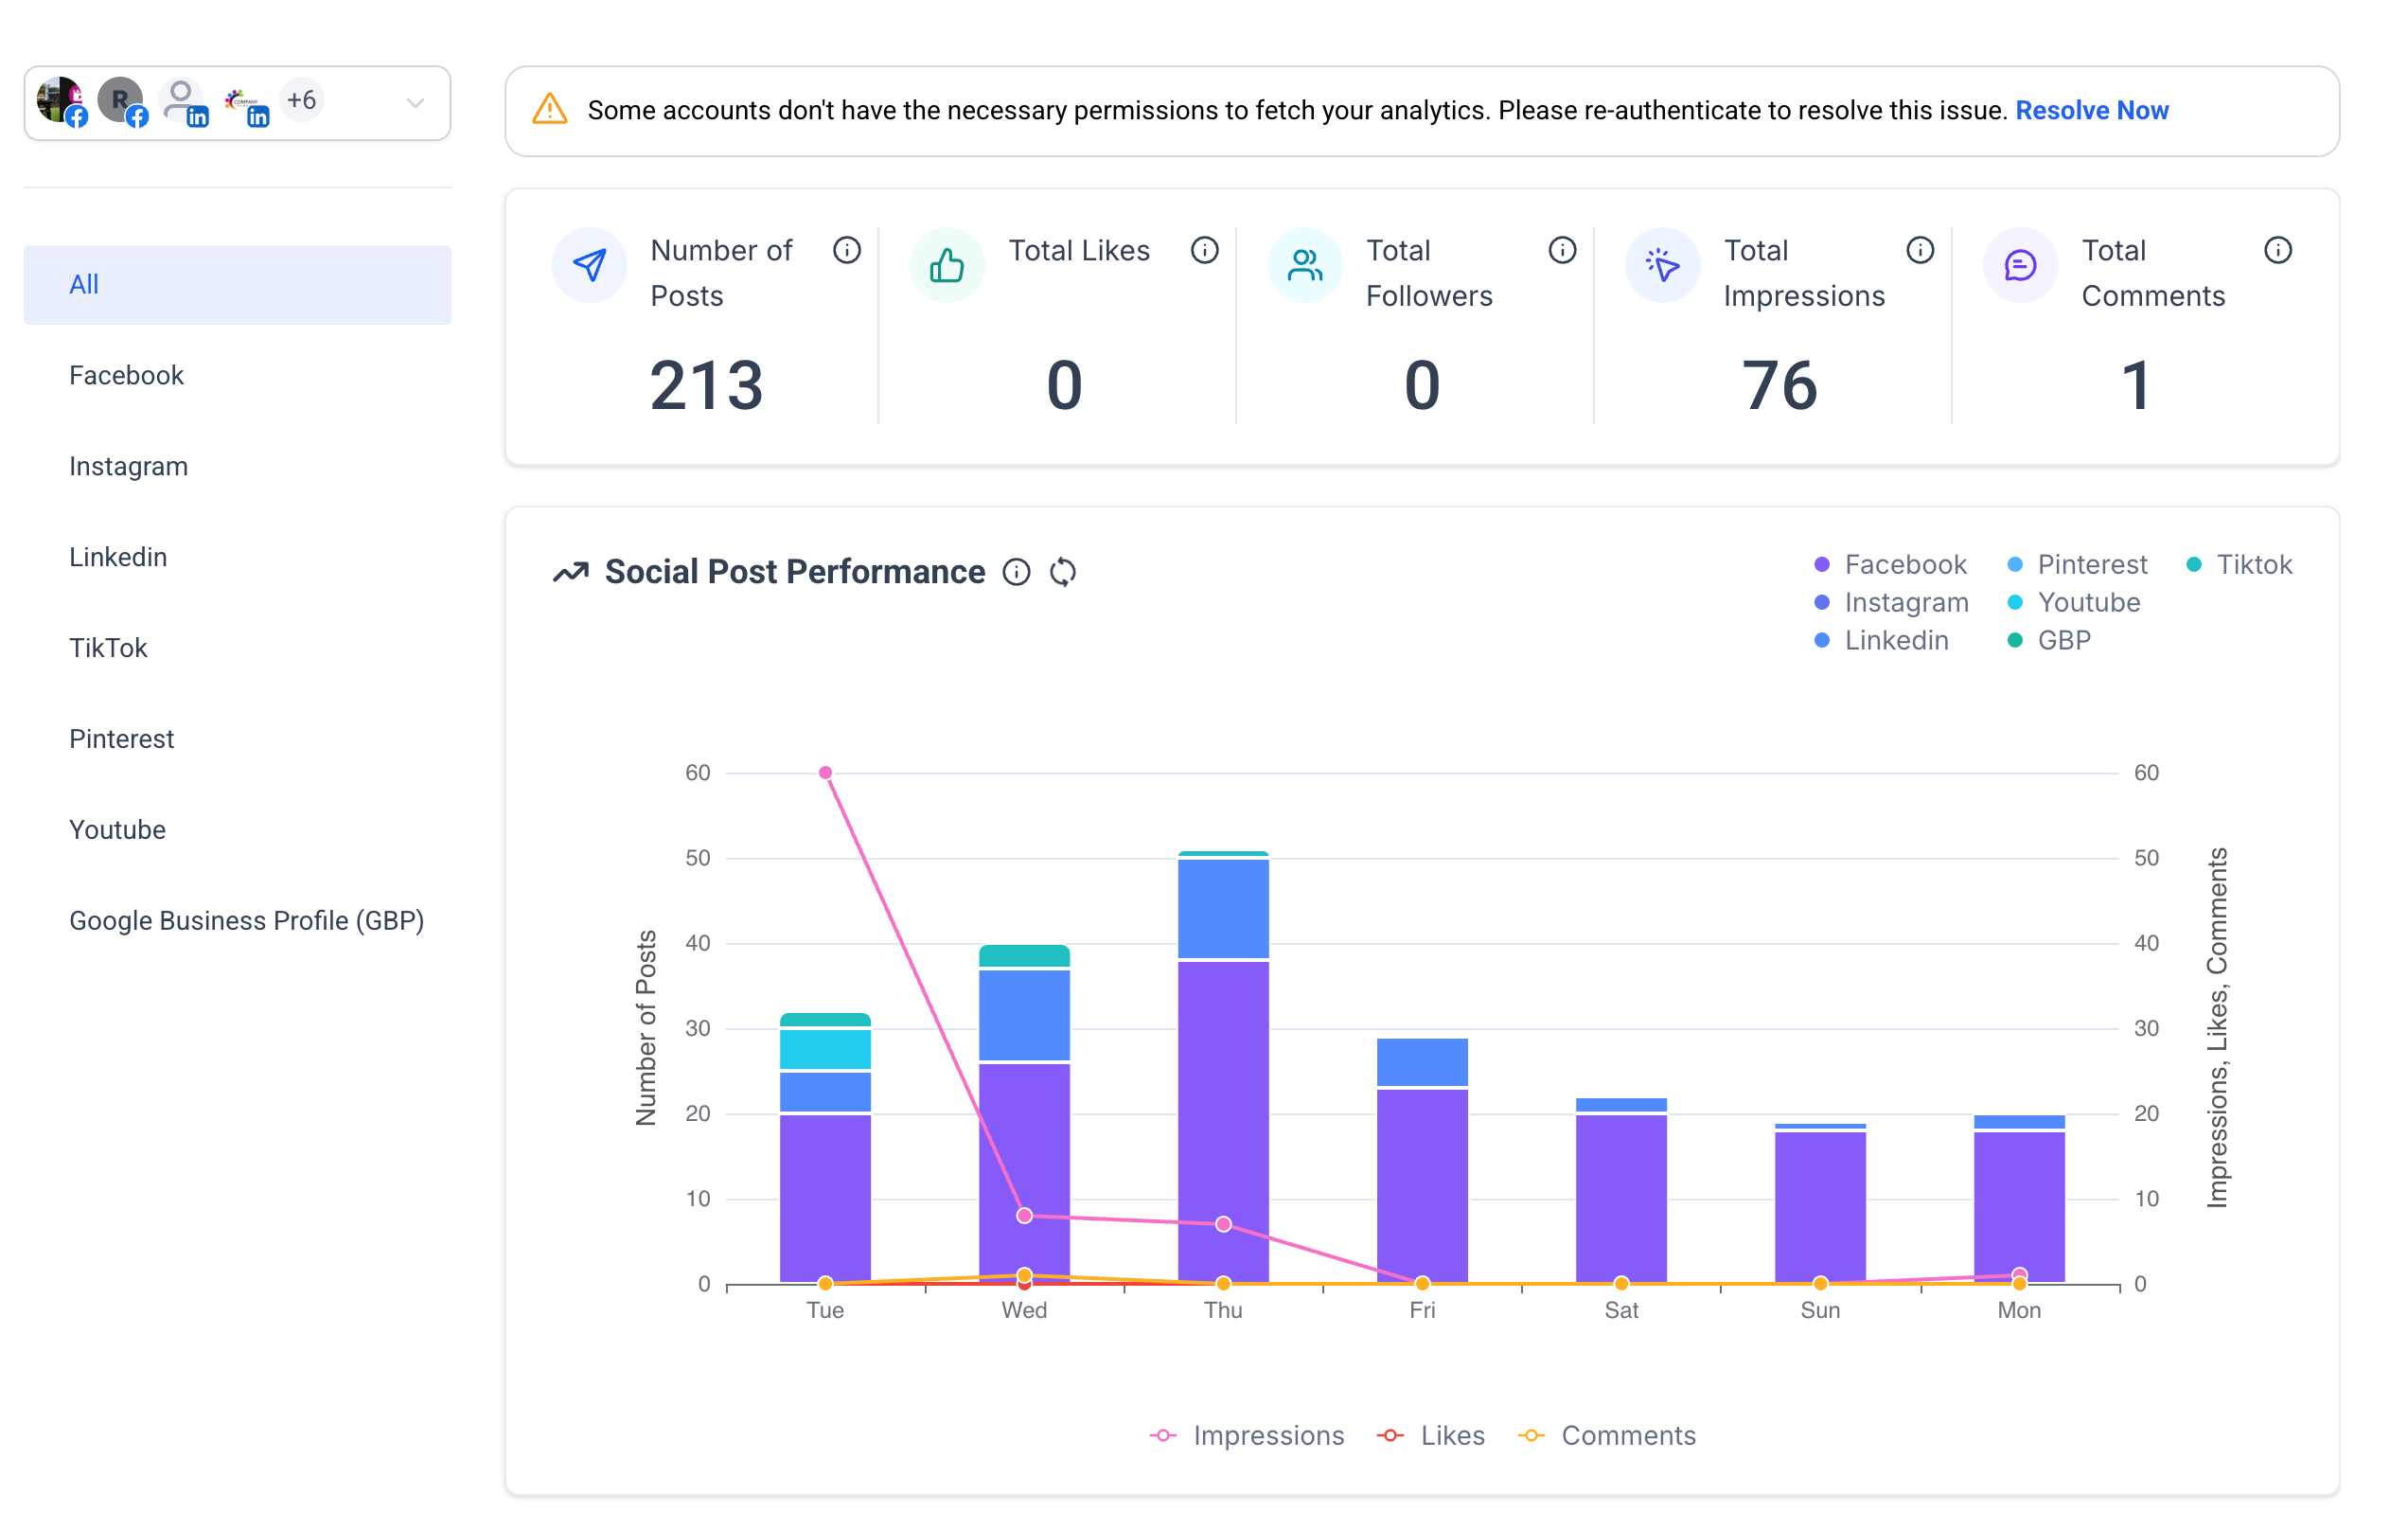Screen dimensions: 2408x1530
Task: Refresh Social Post Performance chart
Action: coord(1063,572)
